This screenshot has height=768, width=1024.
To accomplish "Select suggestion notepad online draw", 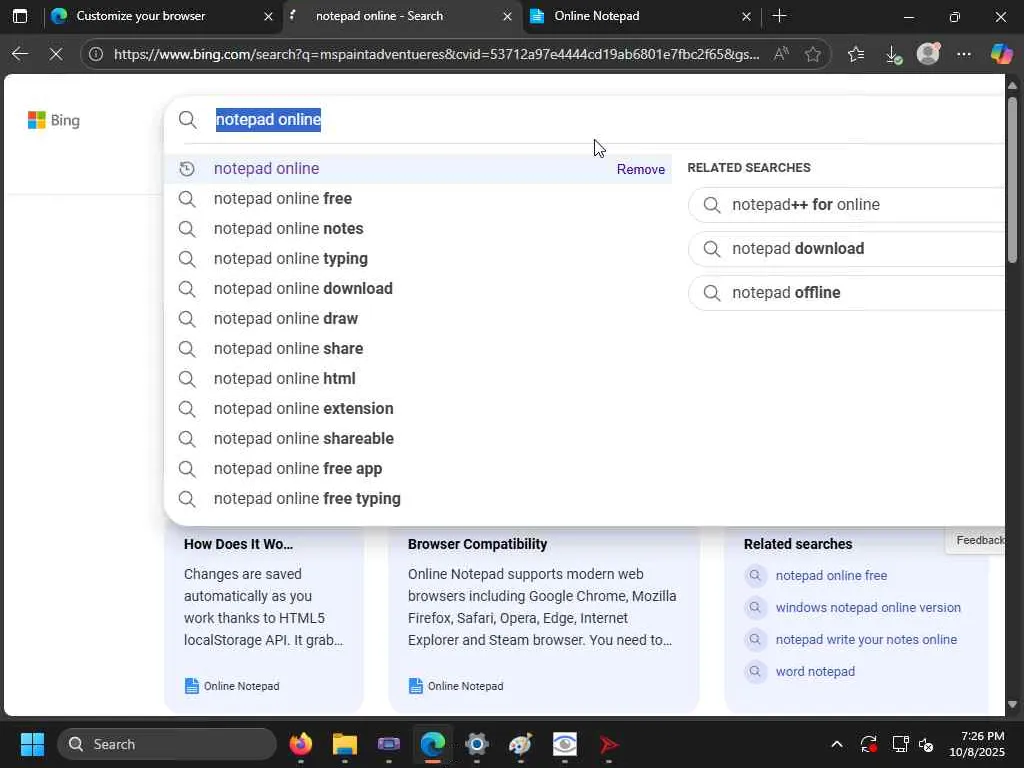I will pyautogui.click(x=418, y=319).
